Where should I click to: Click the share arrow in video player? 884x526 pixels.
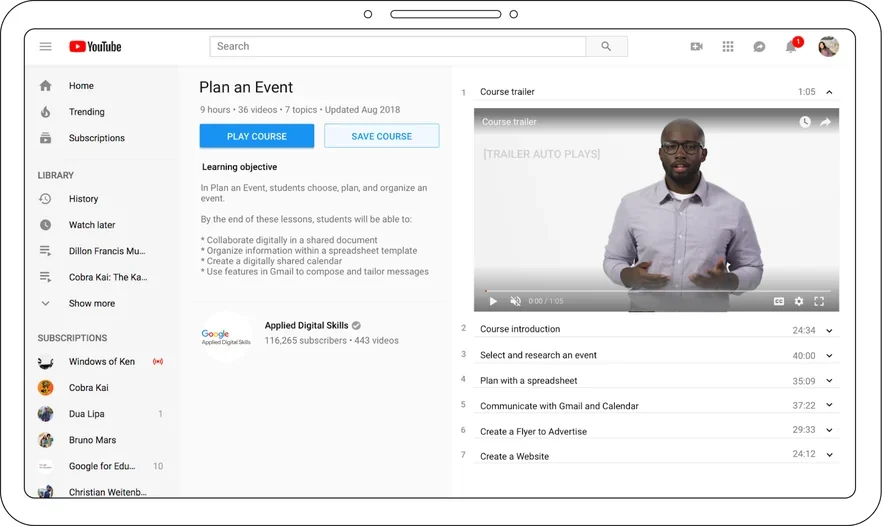pos(825,122)
